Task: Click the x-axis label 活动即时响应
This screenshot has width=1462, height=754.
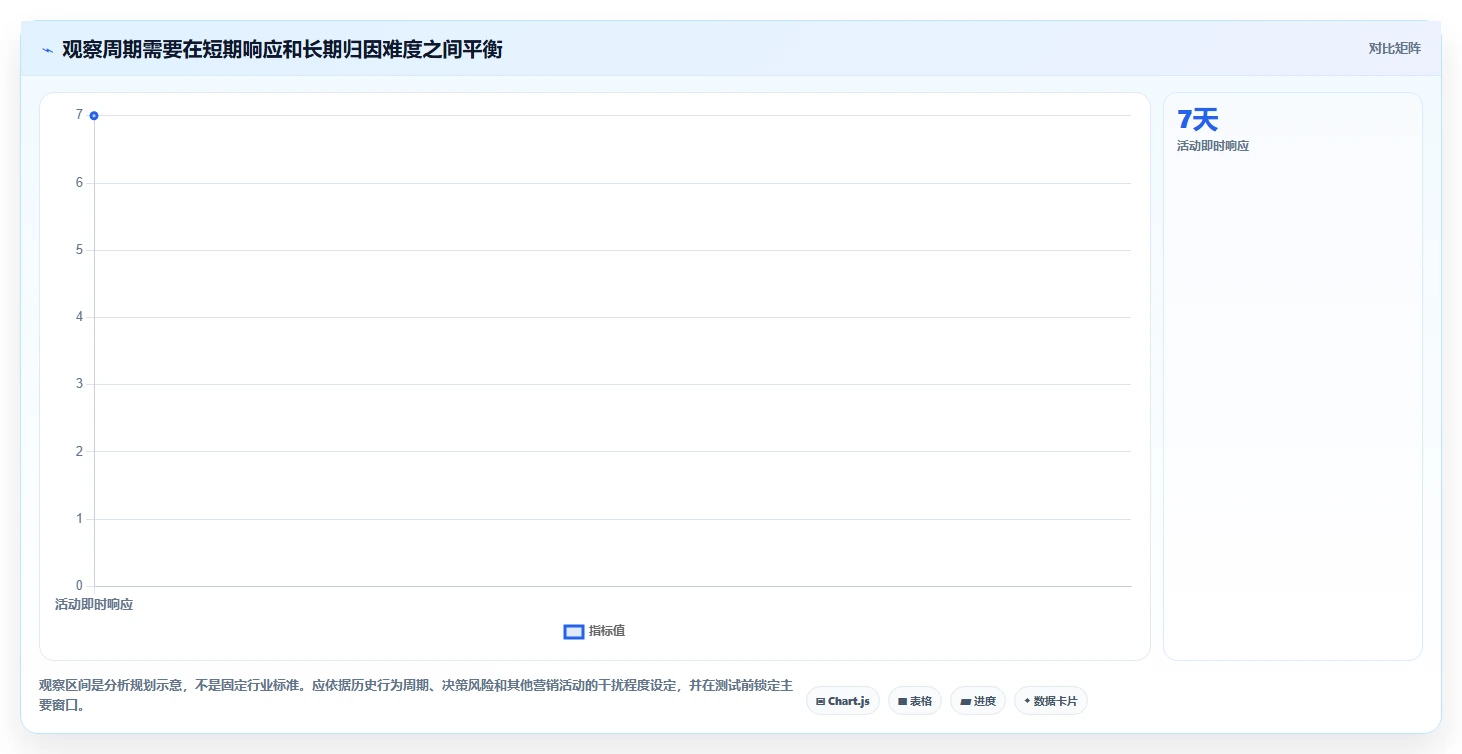Action: pyautogui.click(x=94, y=604)
